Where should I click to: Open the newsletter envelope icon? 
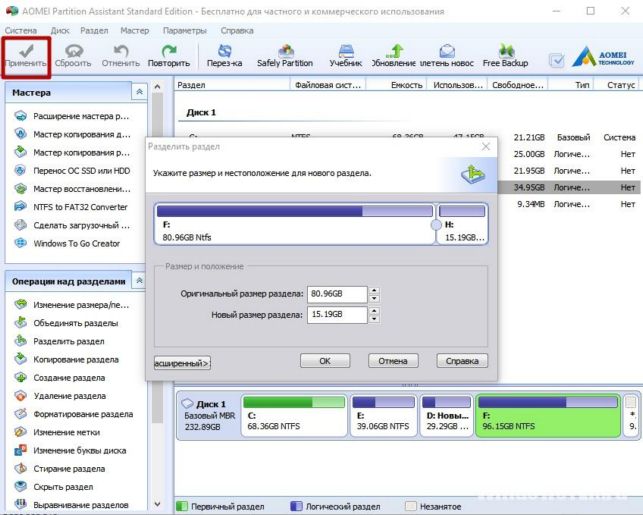coord(447,57)
